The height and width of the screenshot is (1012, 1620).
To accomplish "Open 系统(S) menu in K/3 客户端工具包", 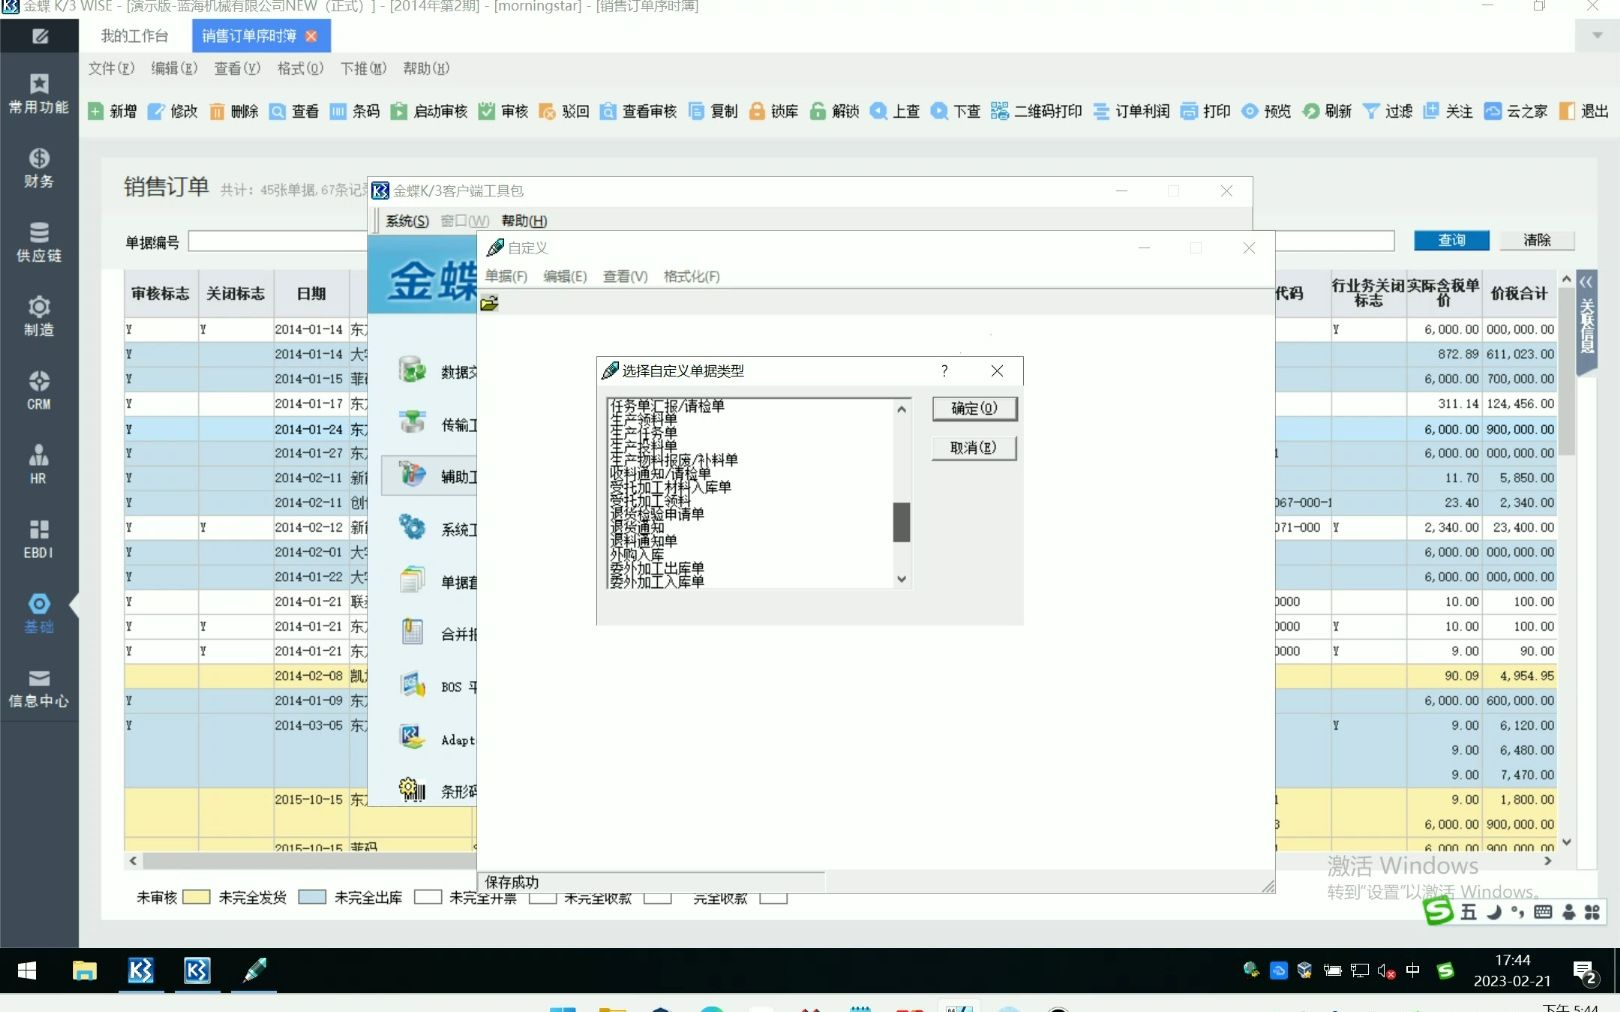I will pyautogui.click(x=407, y=221).
